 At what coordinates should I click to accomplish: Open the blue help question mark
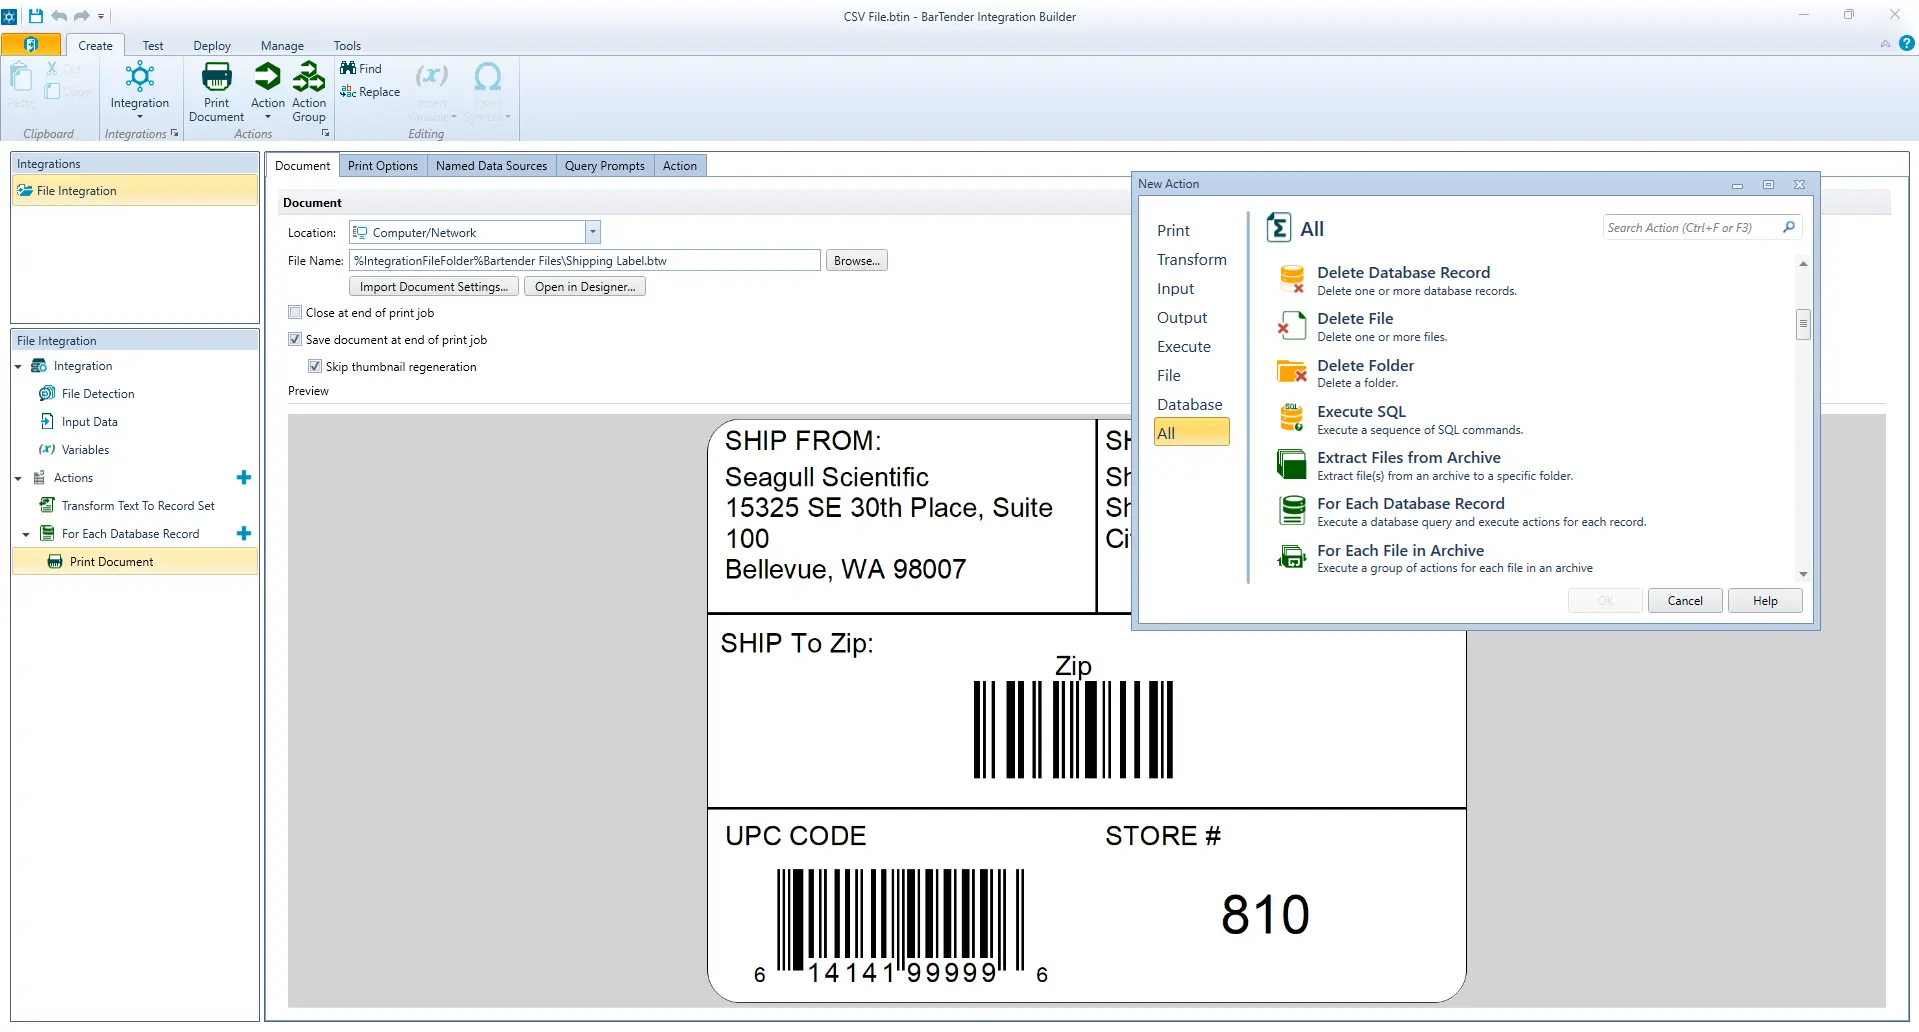[x=1907, y=43]
